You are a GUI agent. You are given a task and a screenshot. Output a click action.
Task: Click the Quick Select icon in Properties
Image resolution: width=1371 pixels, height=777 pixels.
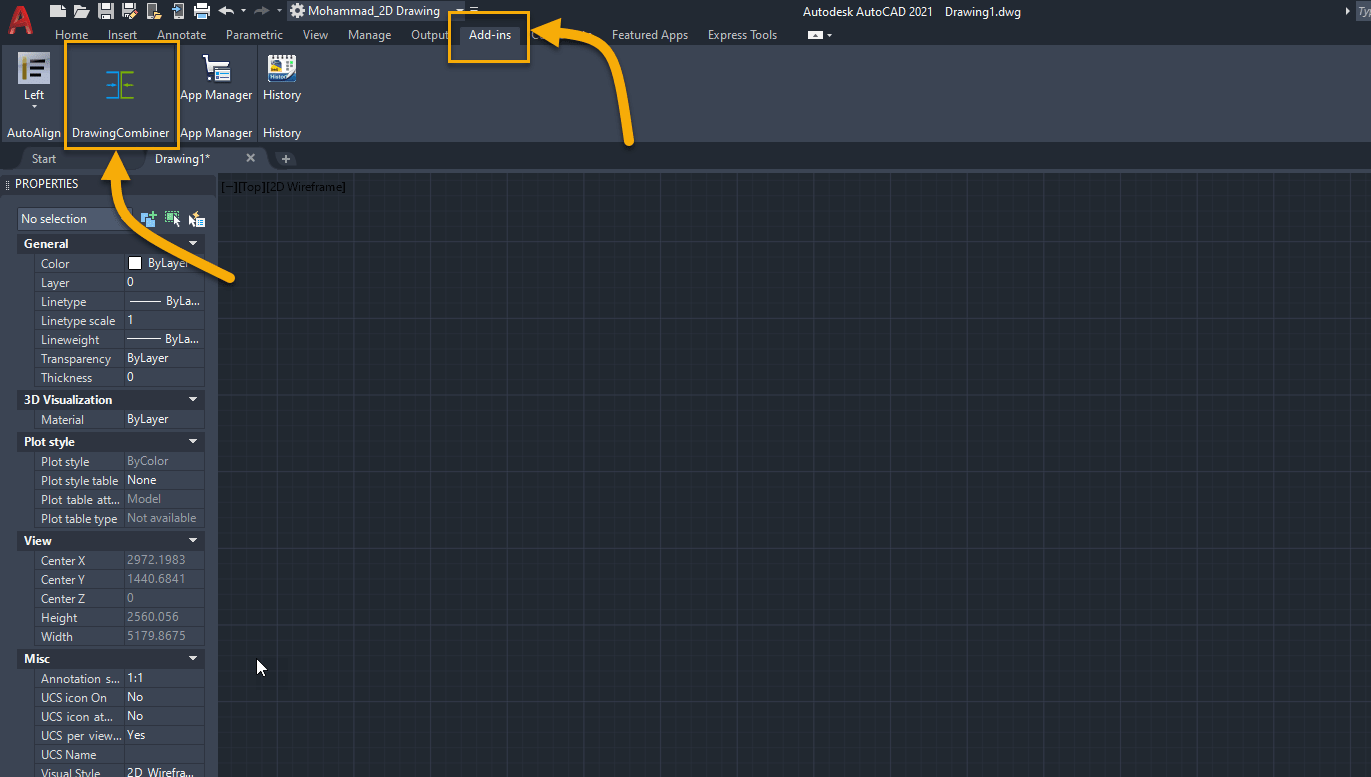coord(197,219)
